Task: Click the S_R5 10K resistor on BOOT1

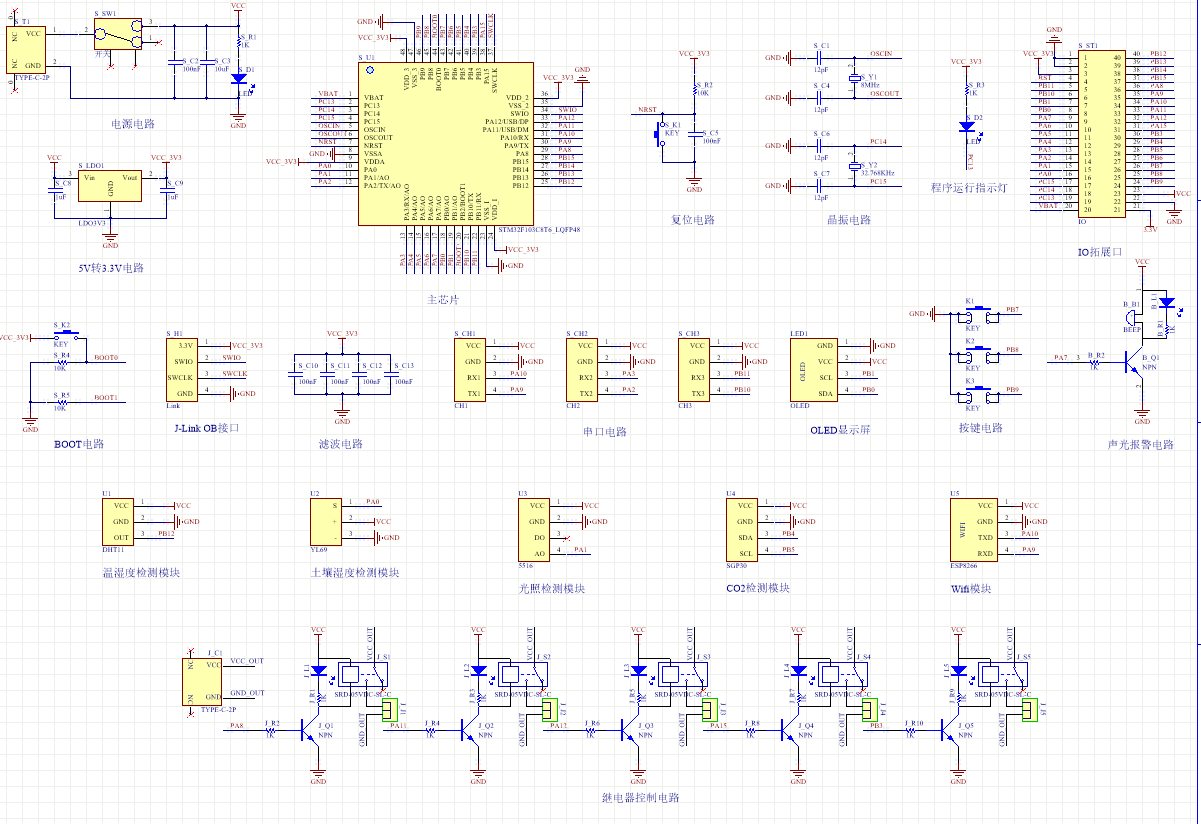Action: click(62, 402)
